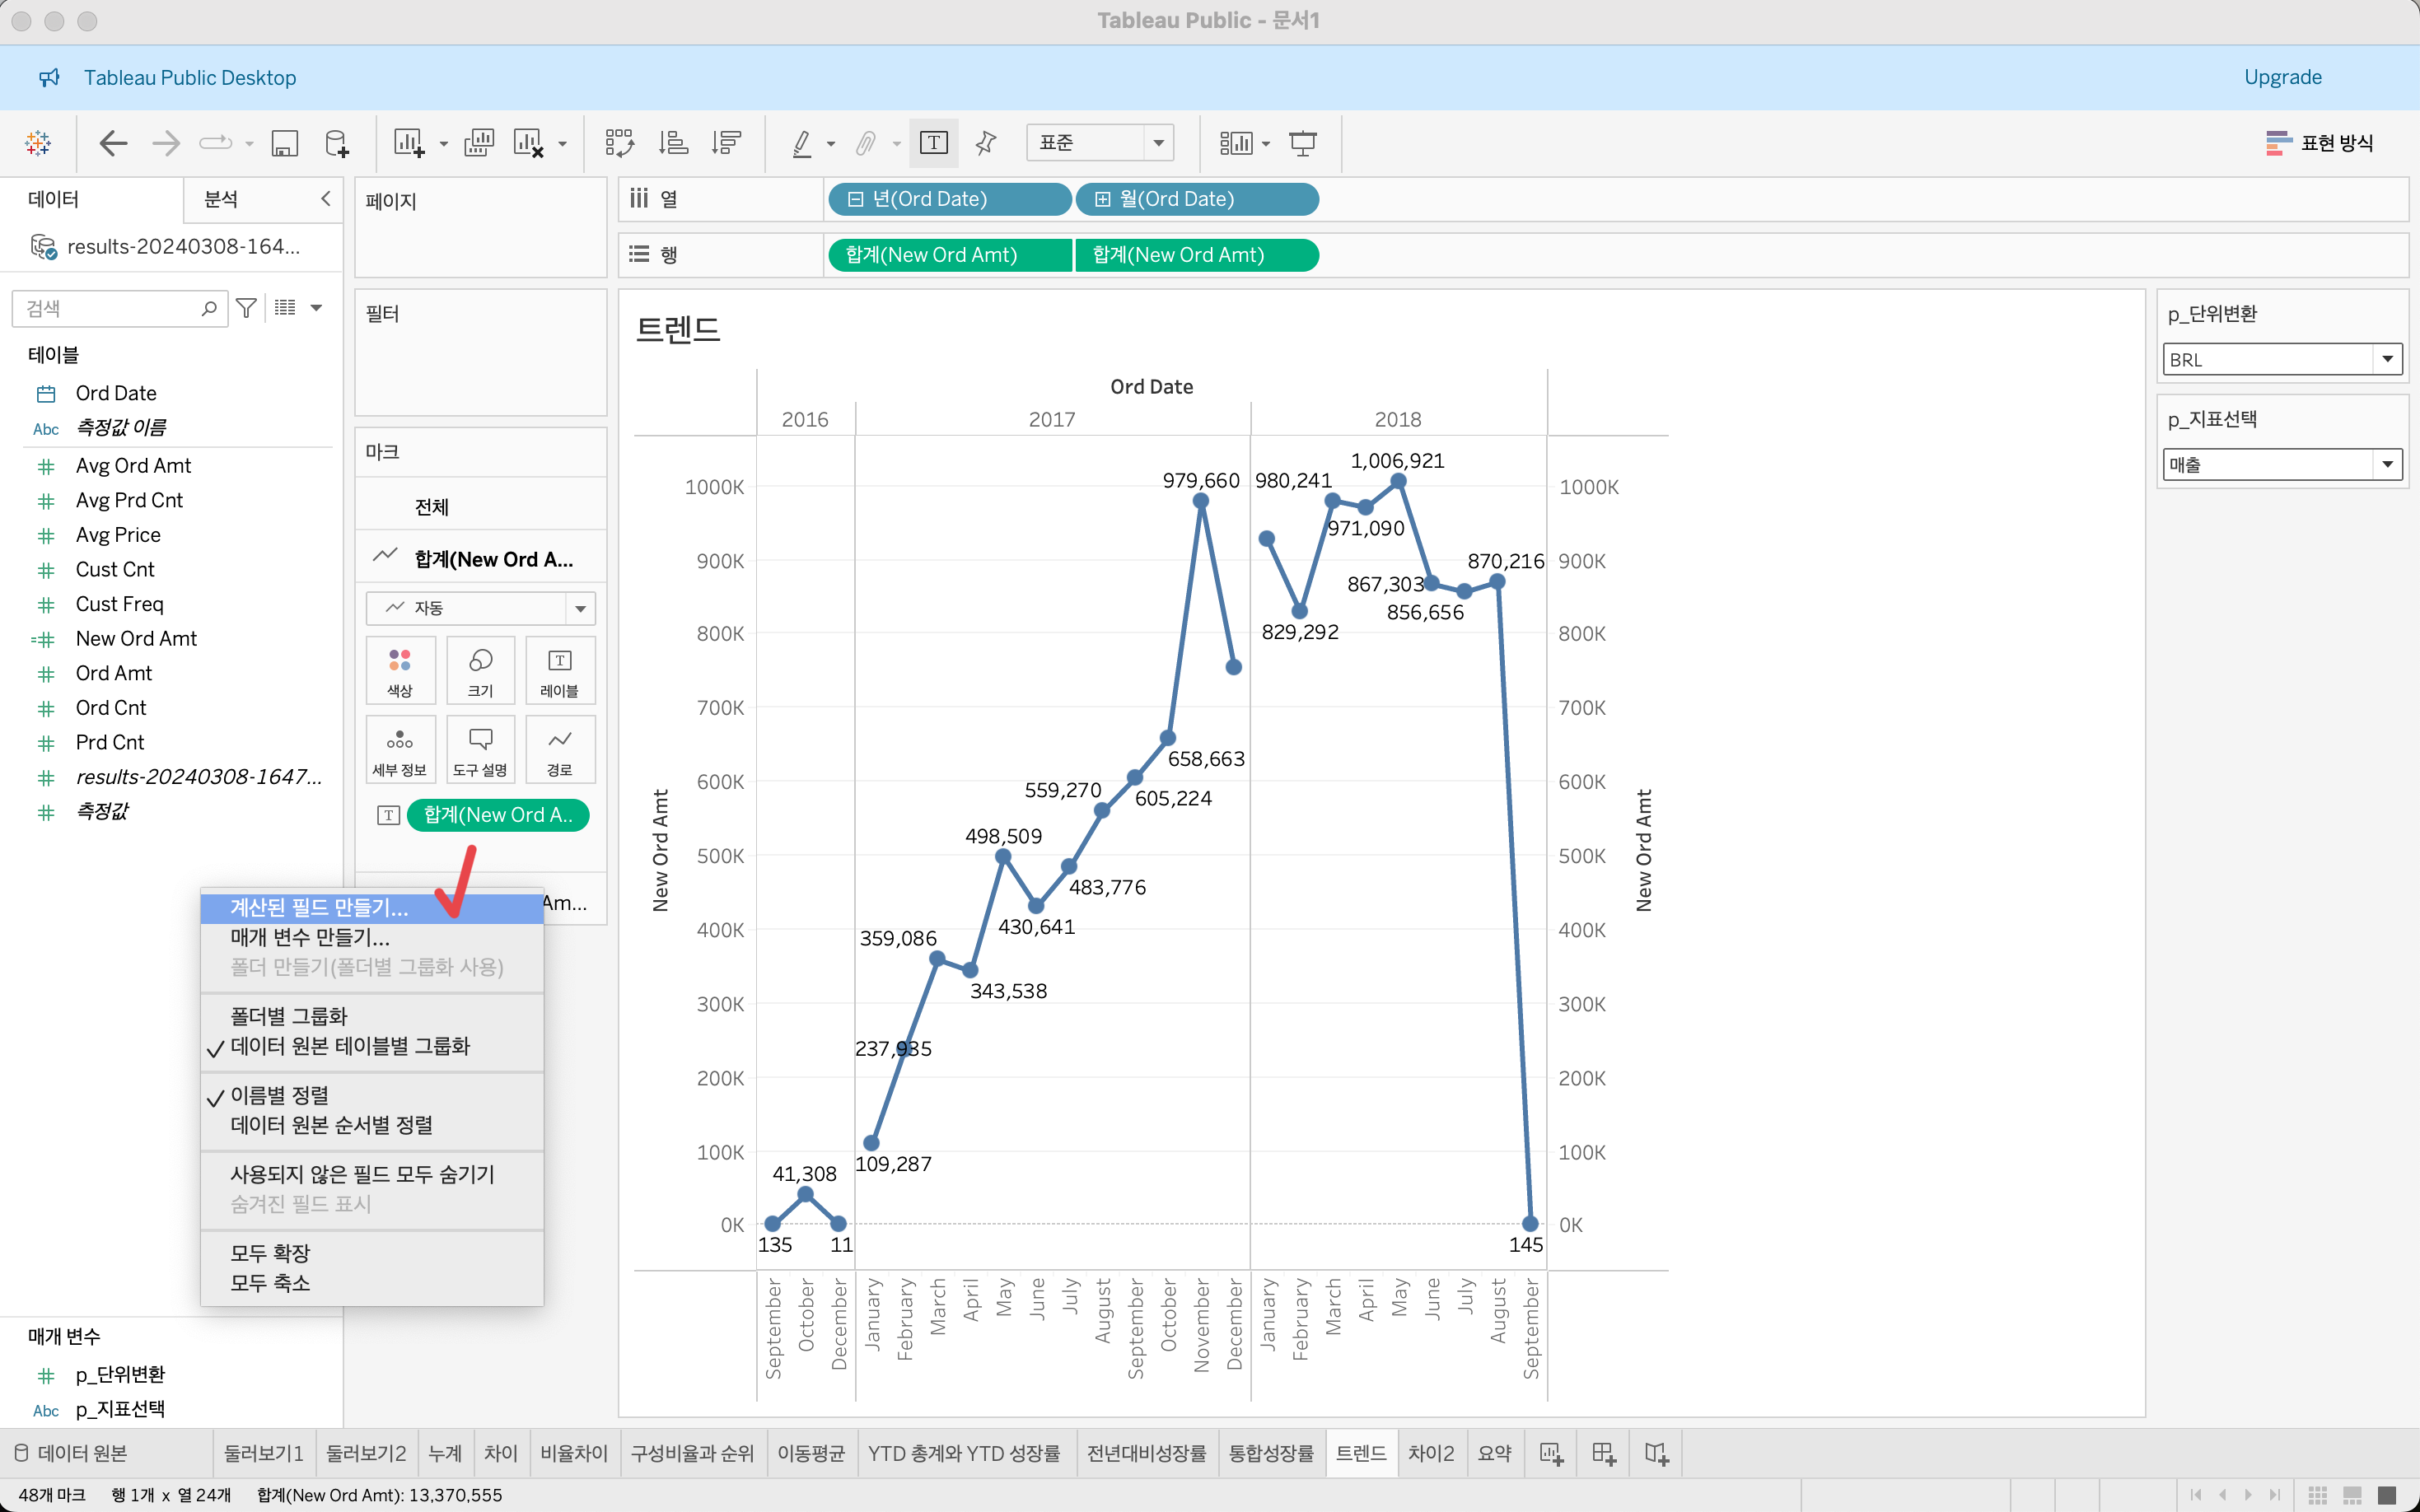Click the swap rows and columns icon
Screen dimensions: 2420x1512
[619, 143]
